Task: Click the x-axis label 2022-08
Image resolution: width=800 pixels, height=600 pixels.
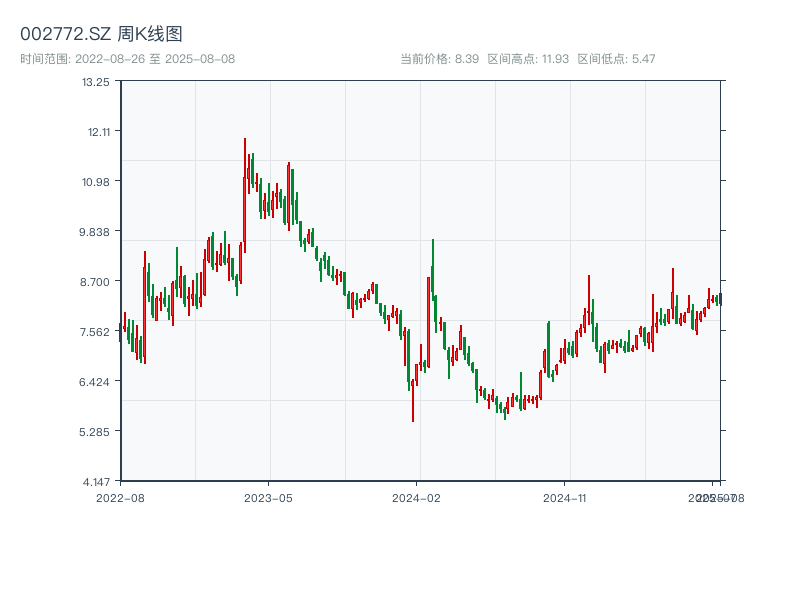Action: click(x=120, y=498)
